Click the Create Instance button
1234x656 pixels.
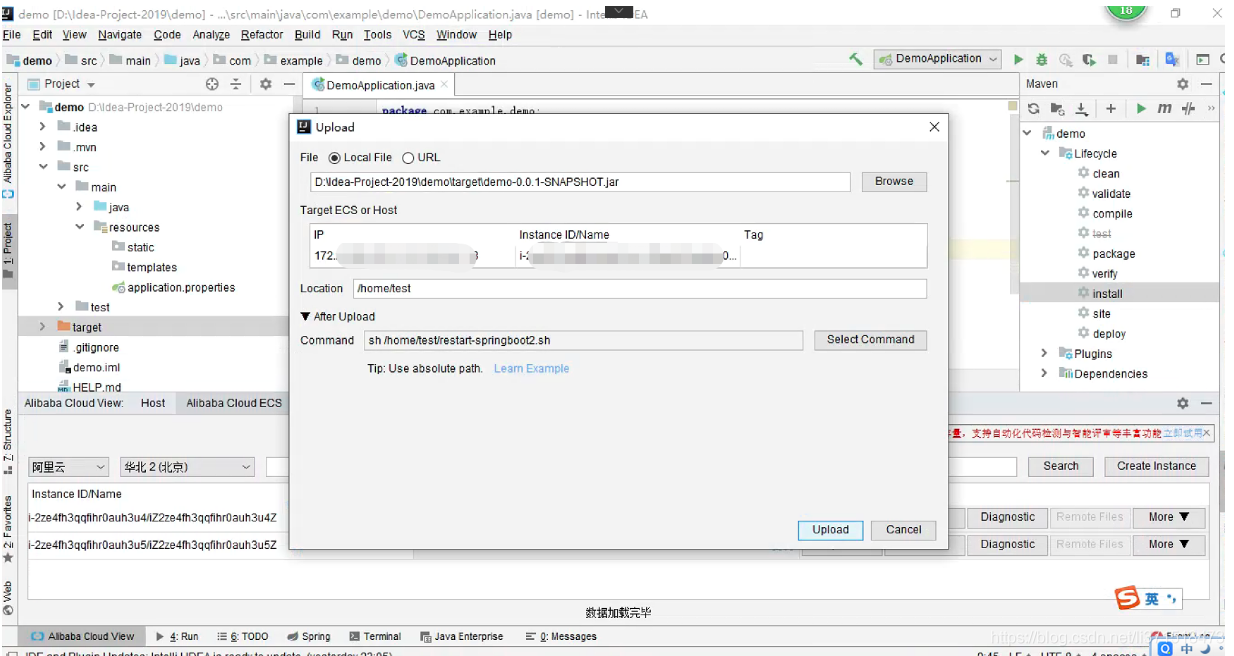click(1156, 466)
